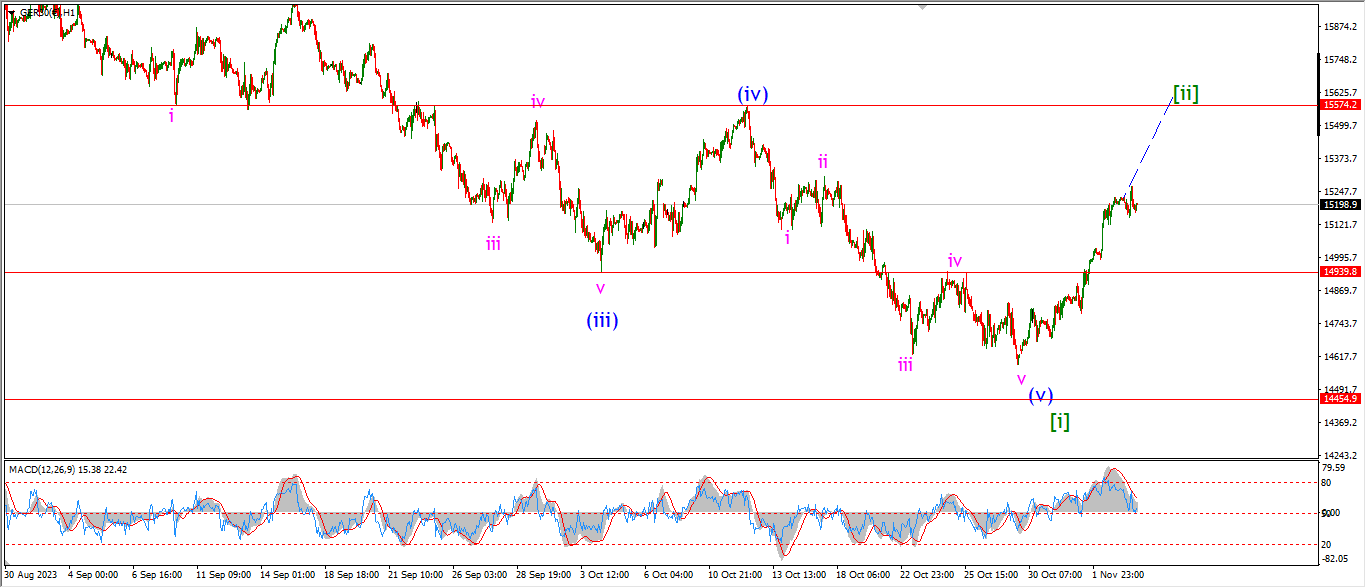Click the 1 Nov 23:00 time label
The image size is (1366, 588).
coord(1117,576)
